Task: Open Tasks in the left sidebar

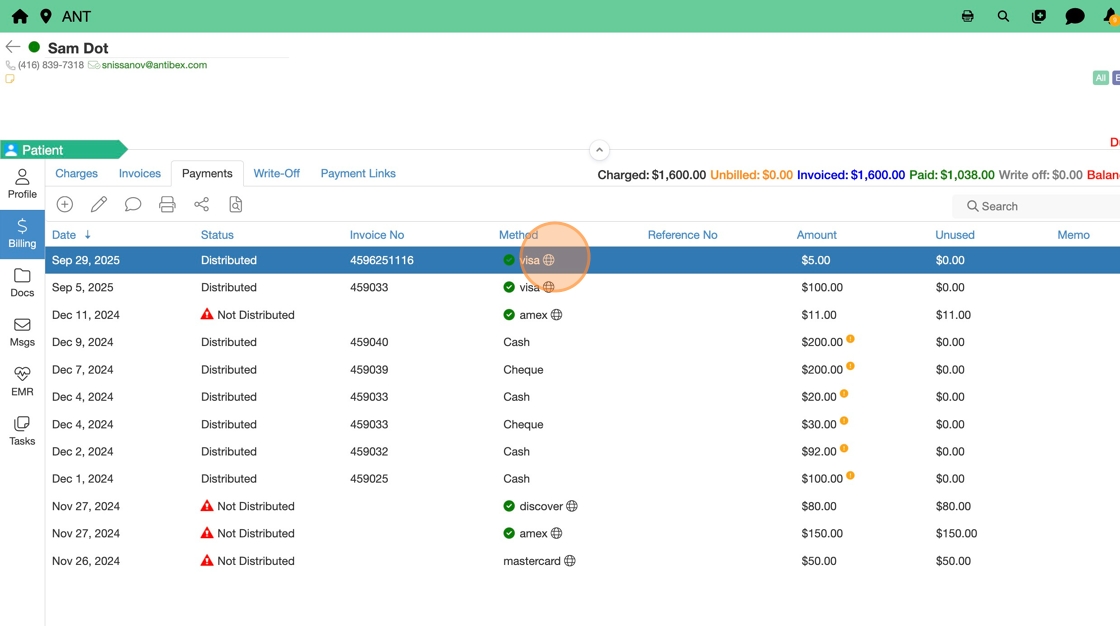Action: pyautogui.click(x=22, y=431)
